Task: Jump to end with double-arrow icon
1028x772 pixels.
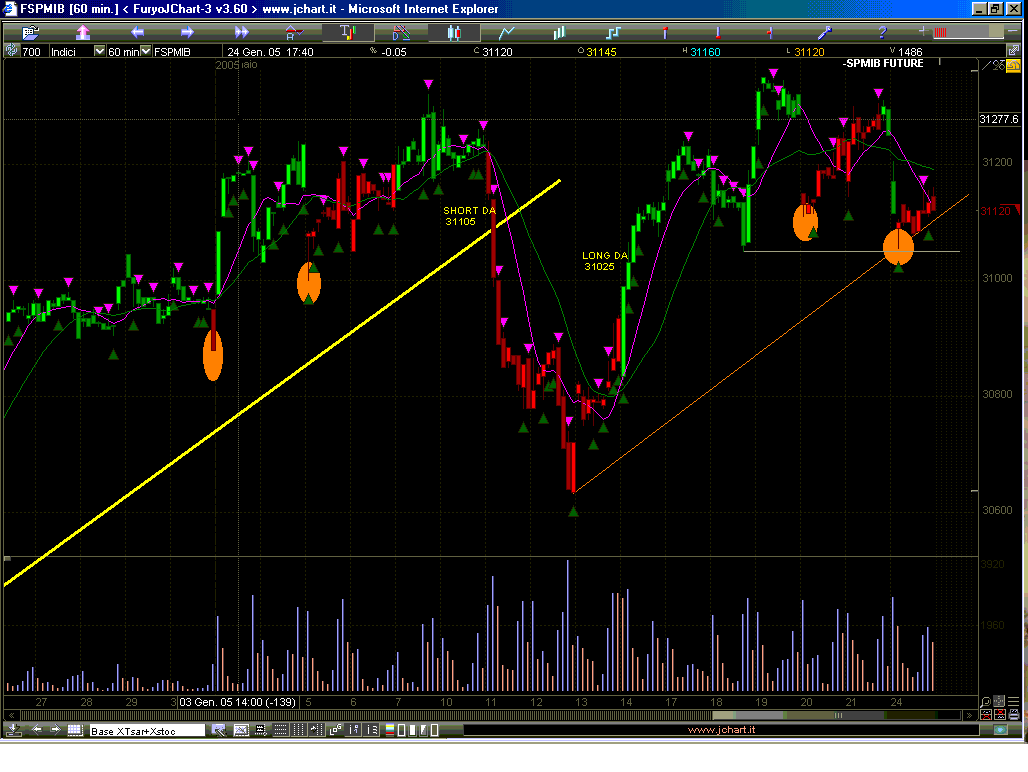Action: 240,32
